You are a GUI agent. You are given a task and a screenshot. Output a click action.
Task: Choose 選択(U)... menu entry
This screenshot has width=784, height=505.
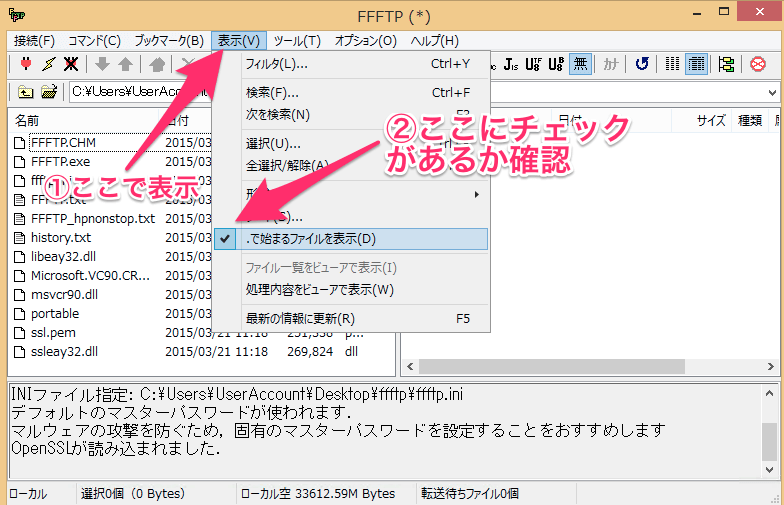tap(350, 144)
